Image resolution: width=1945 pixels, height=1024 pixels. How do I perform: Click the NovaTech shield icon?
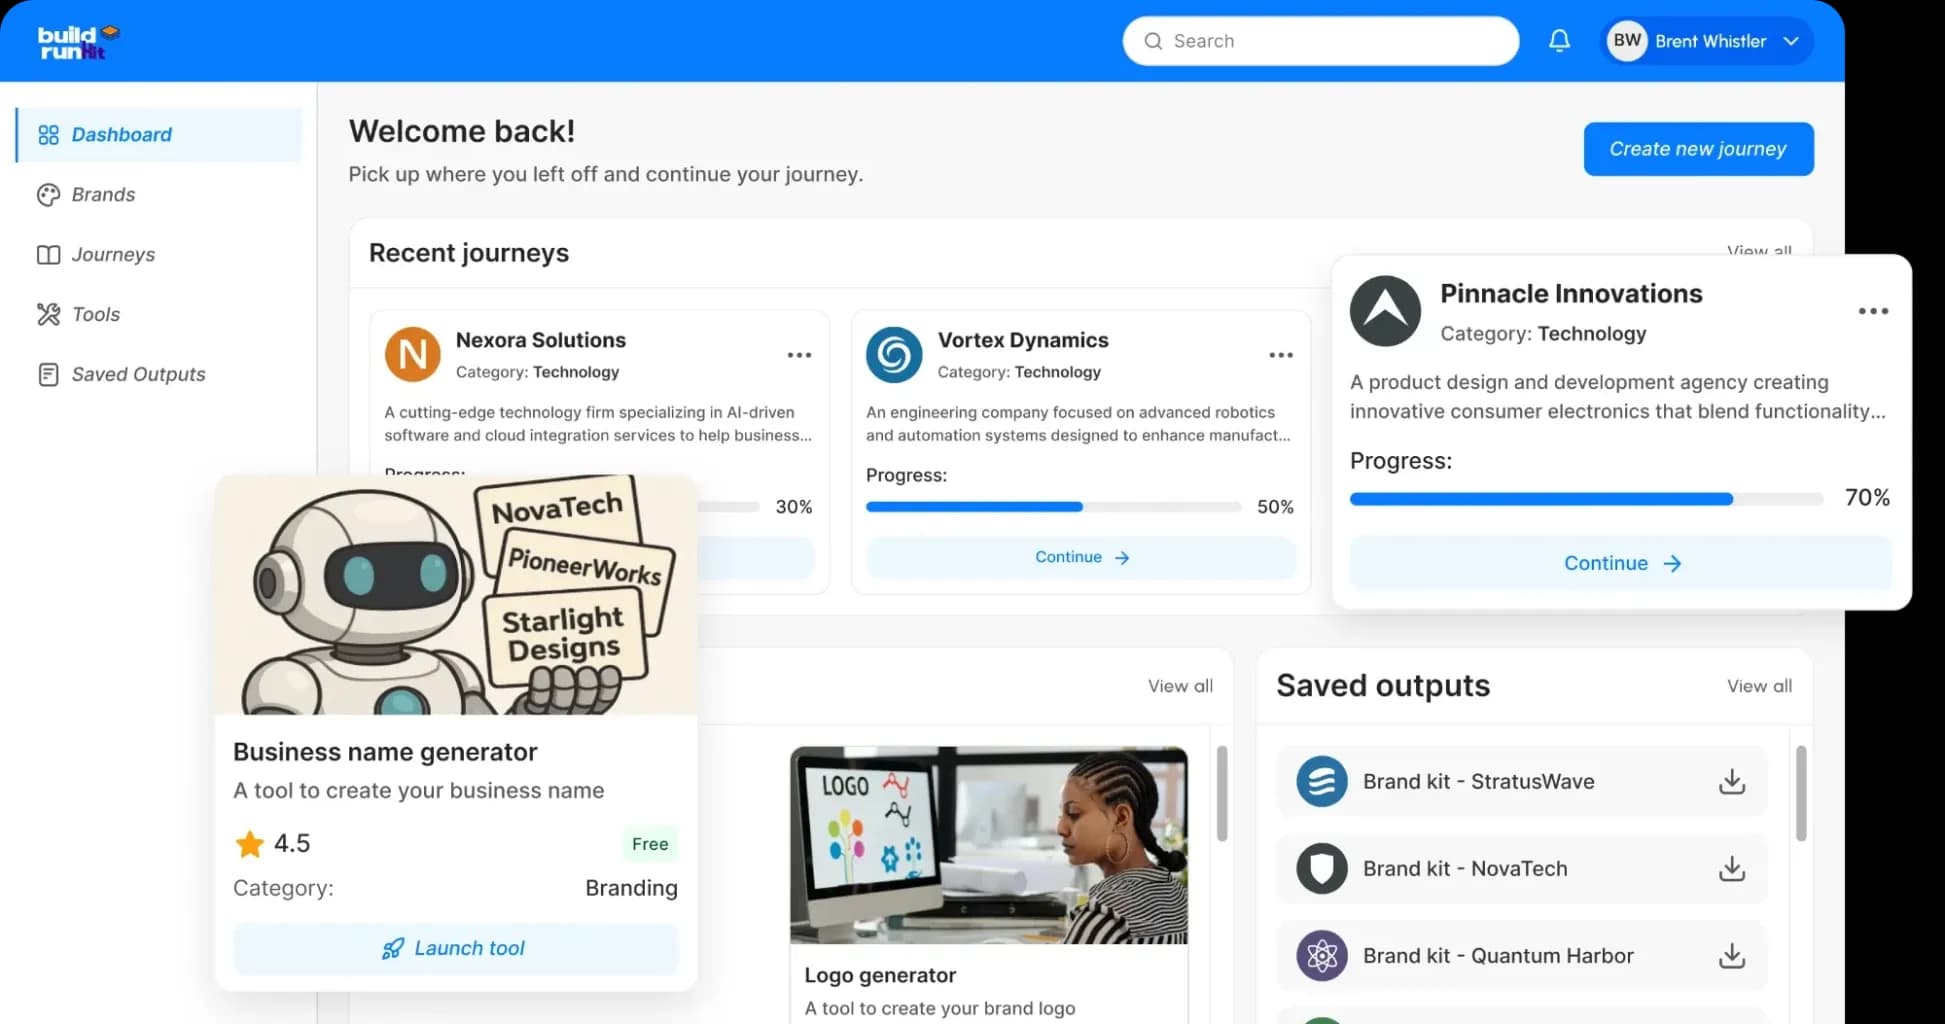[x=1322, y=868]
